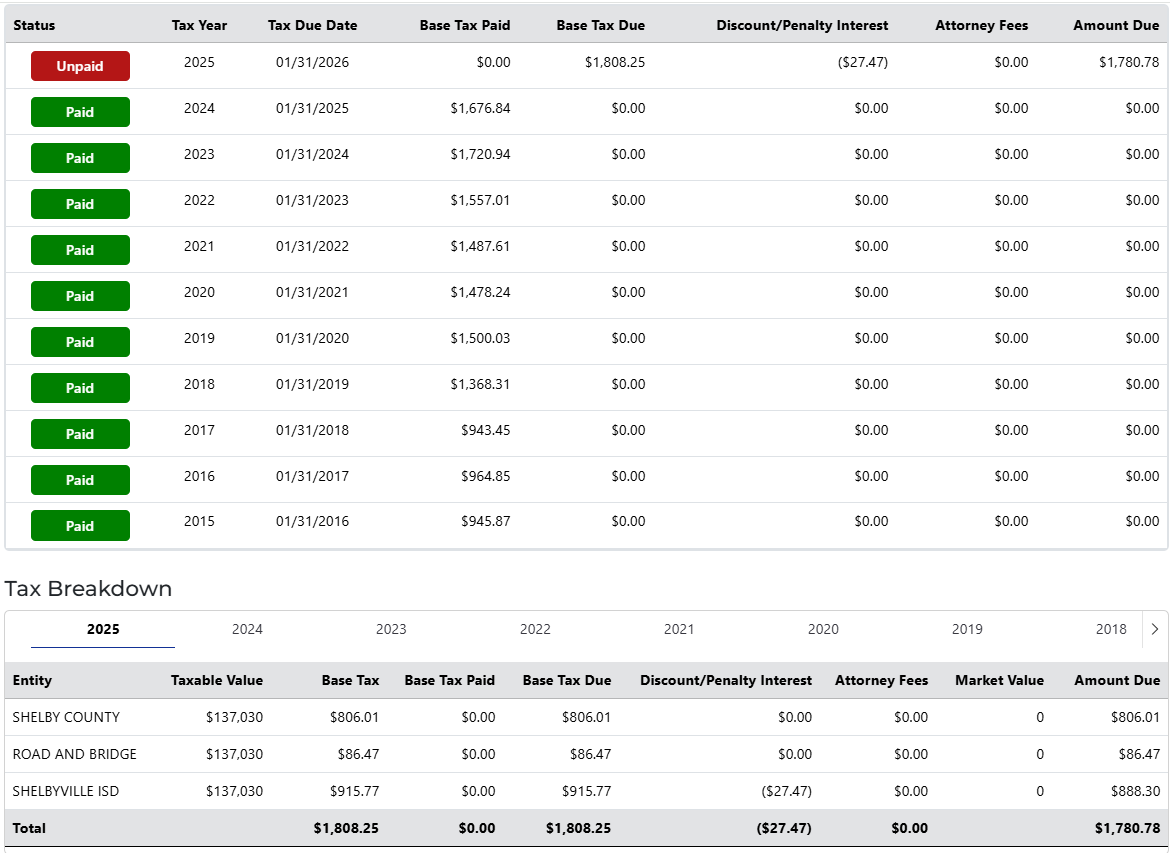Click the Tax Year column header

pyautogui.click(x=199, y=25)
